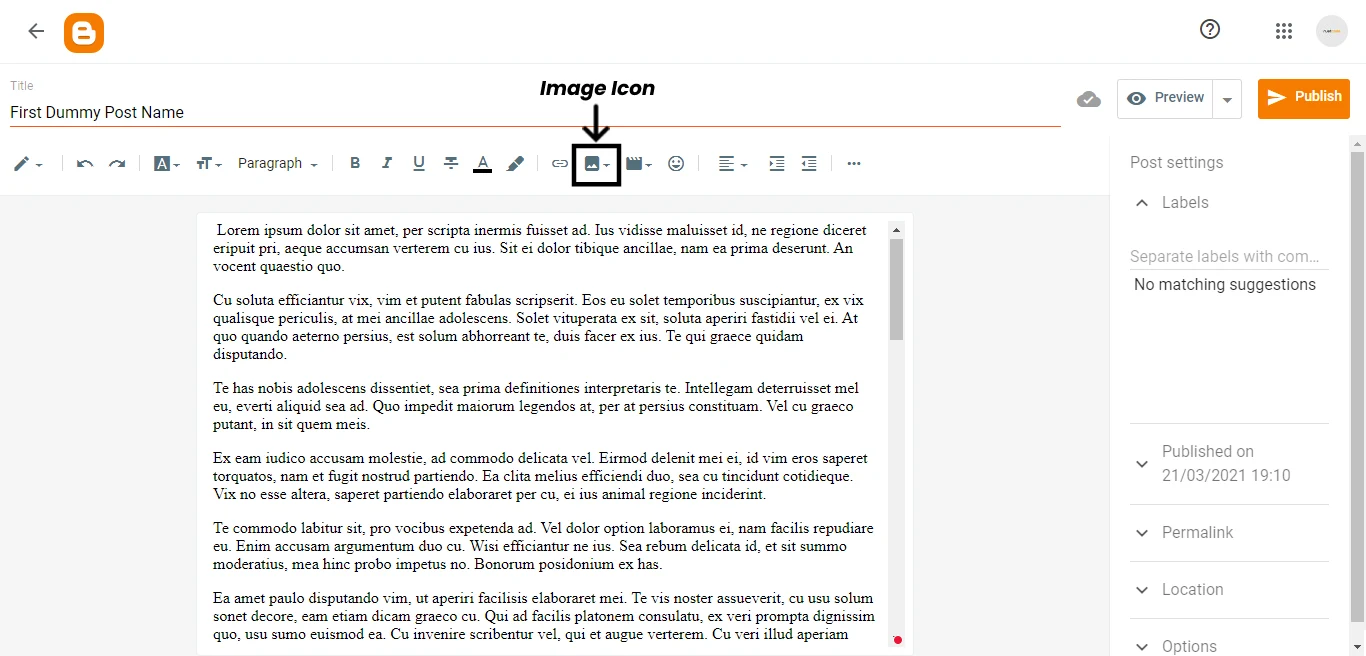This screenshot has width=1366, height=656.
Task: Undo the last edit
Action: [x=85, y=163]
